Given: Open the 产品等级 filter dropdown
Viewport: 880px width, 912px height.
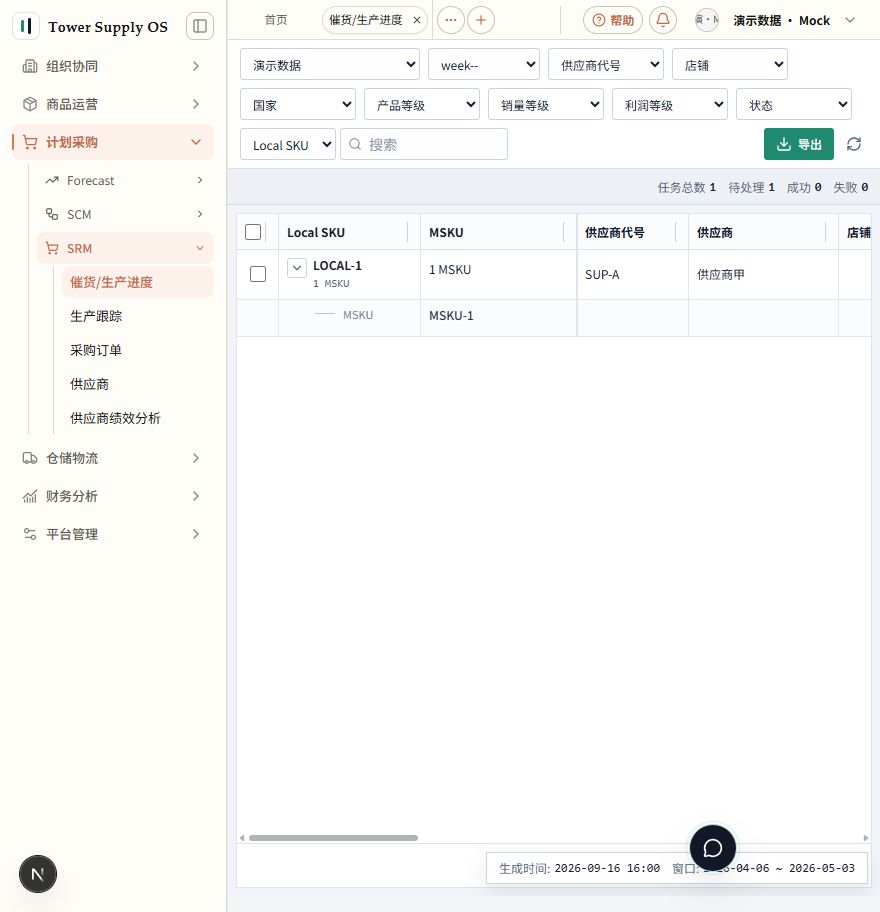Looking at the screenshot, I should tap(422, 105).
